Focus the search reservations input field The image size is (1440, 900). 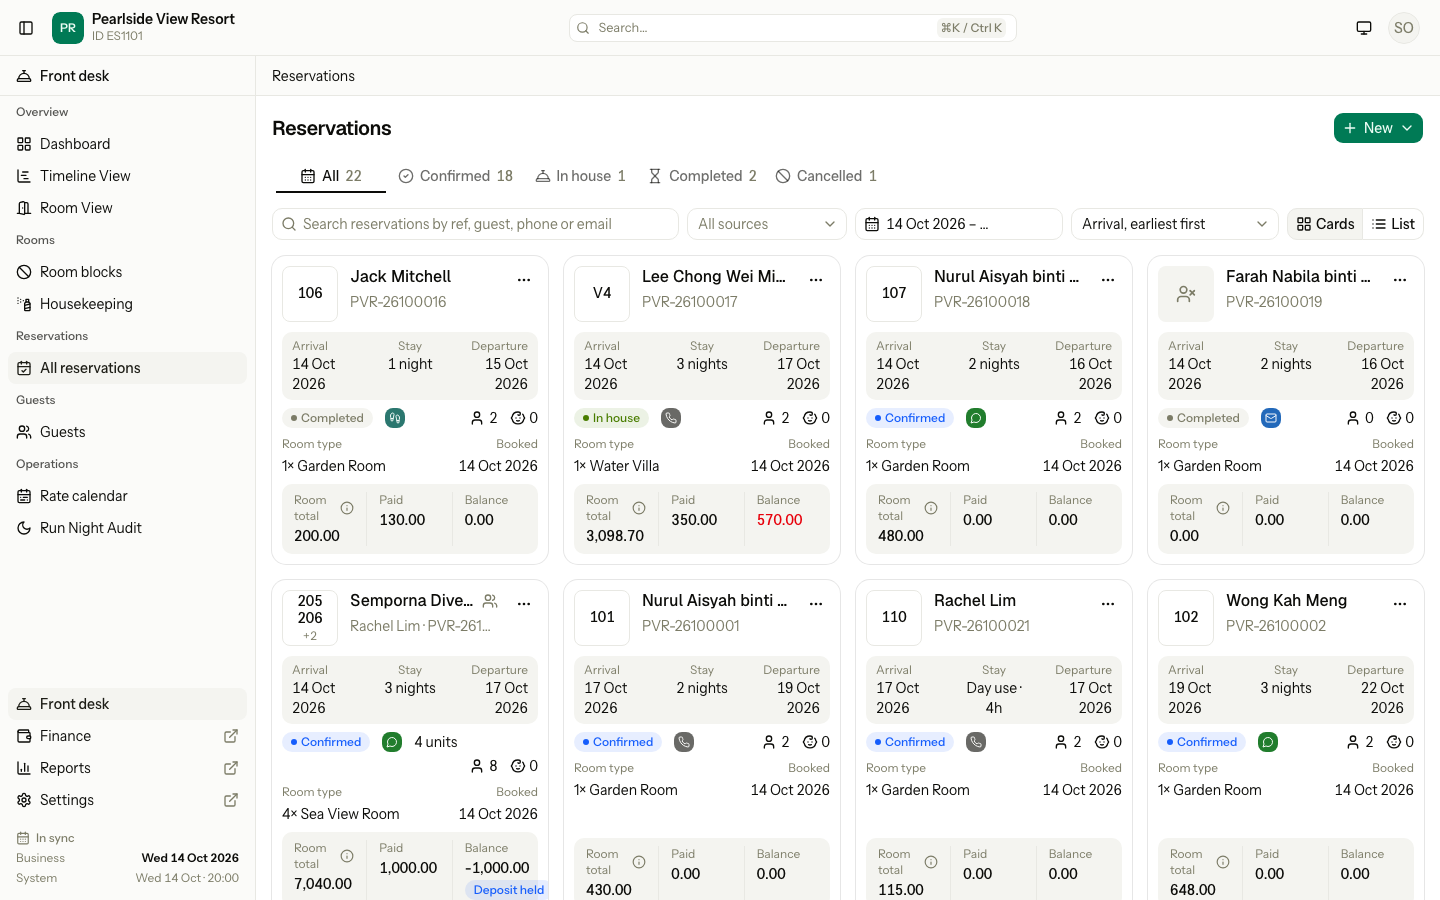(x=475, y=224)
